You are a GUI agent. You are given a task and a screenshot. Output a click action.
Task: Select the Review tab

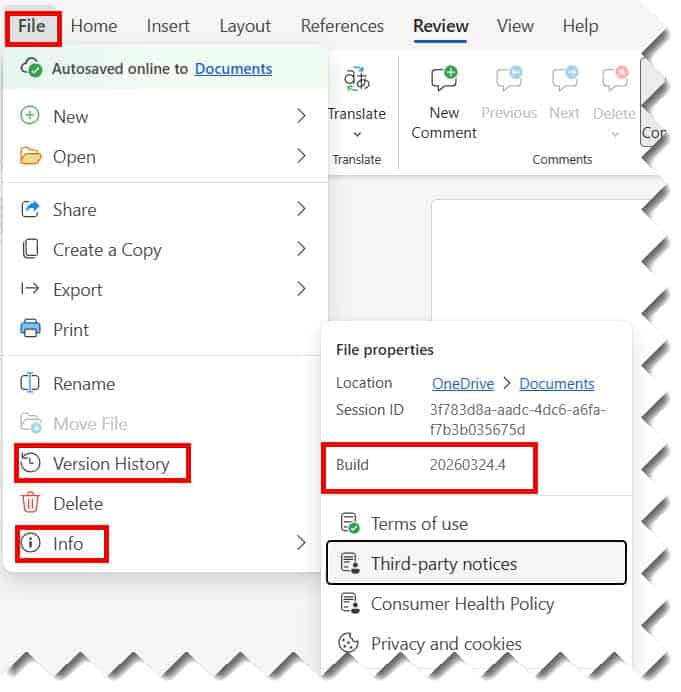coord(440,26)
